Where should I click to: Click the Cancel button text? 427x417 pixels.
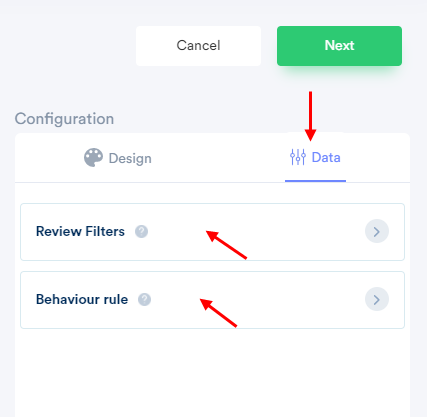198,45
